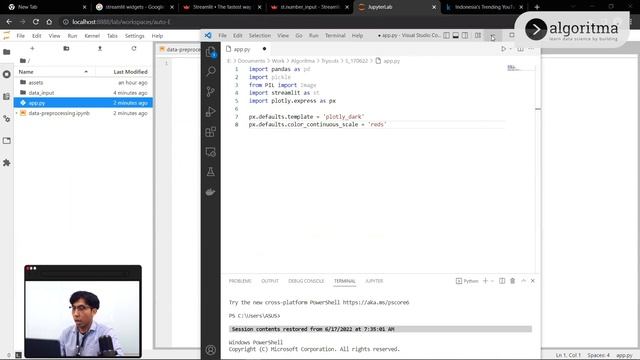640x360 pixels.
Task: Select the app.py editor tab in VS Code
Action: tap(242, 49)
